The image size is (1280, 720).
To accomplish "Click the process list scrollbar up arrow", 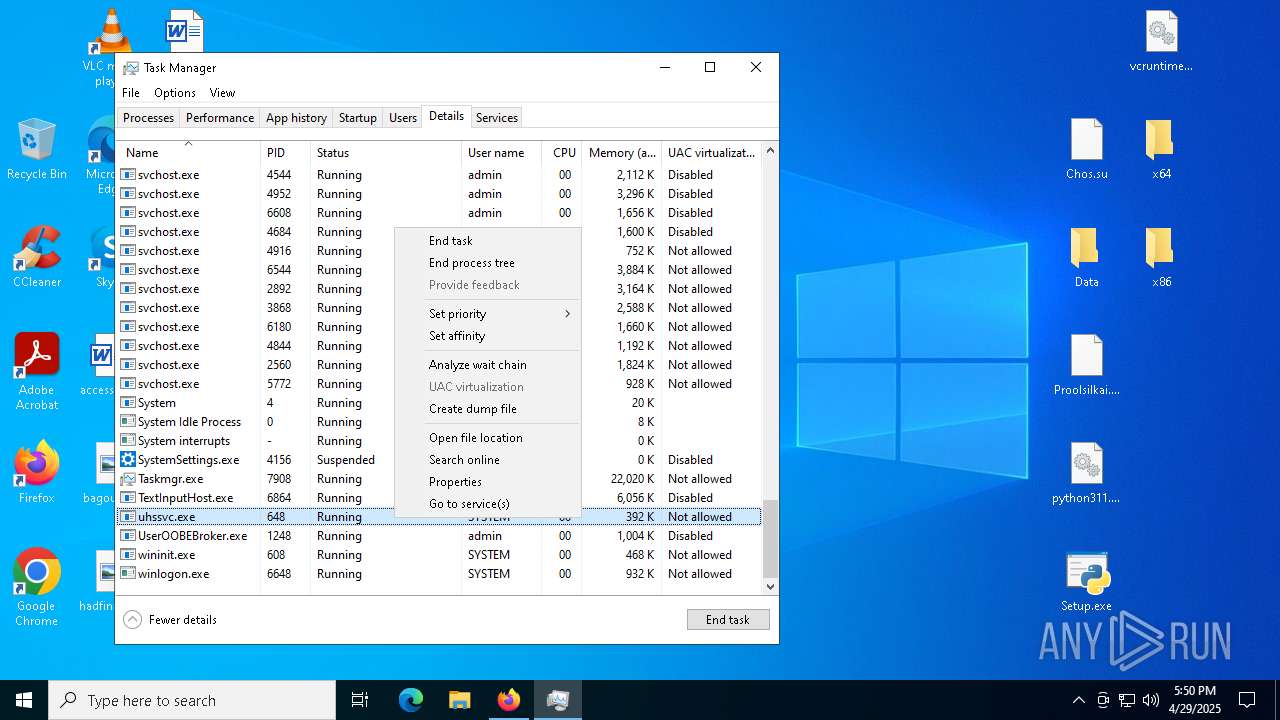I will (x=770, y=151).
